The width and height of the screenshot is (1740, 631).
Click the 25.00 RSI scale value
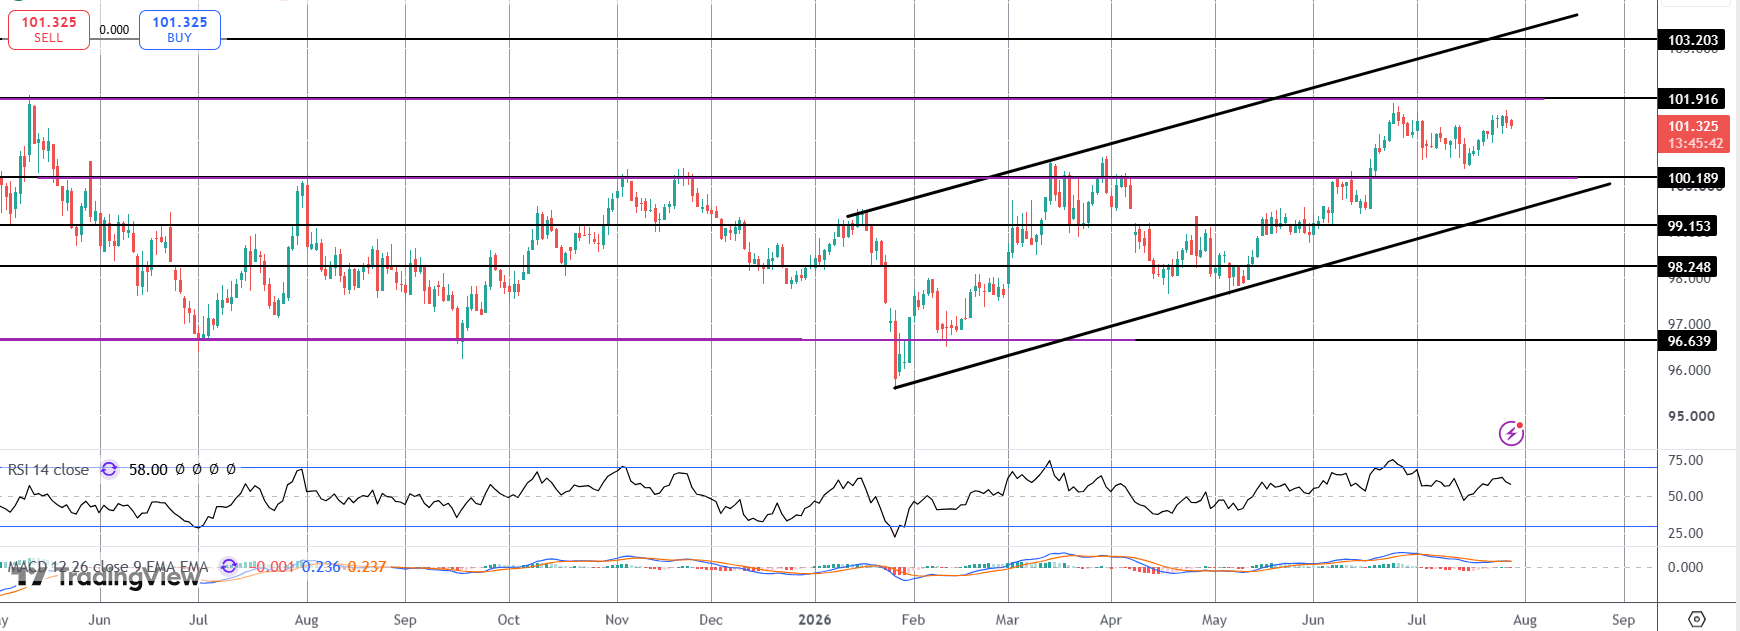[x=1686, y=533]
